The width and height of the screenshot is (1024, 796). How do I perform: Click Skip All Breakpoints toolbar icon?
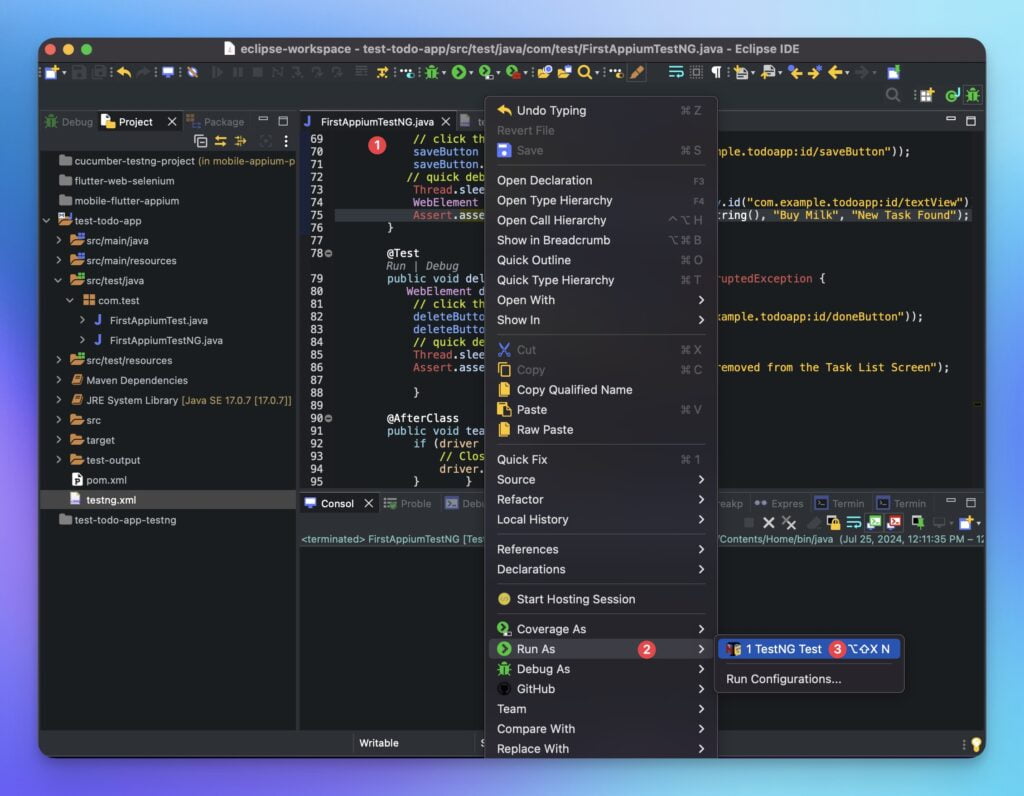(x=193, y=72)
